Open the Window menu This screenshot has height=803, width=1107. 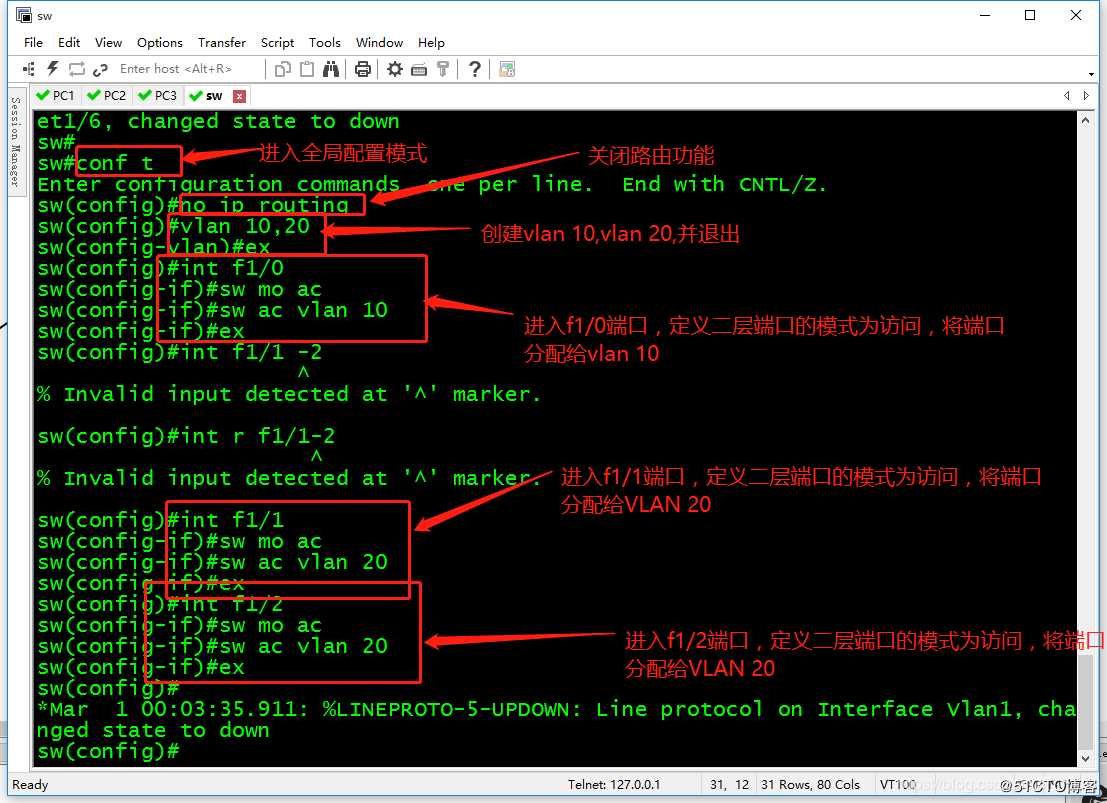[379, 42]
